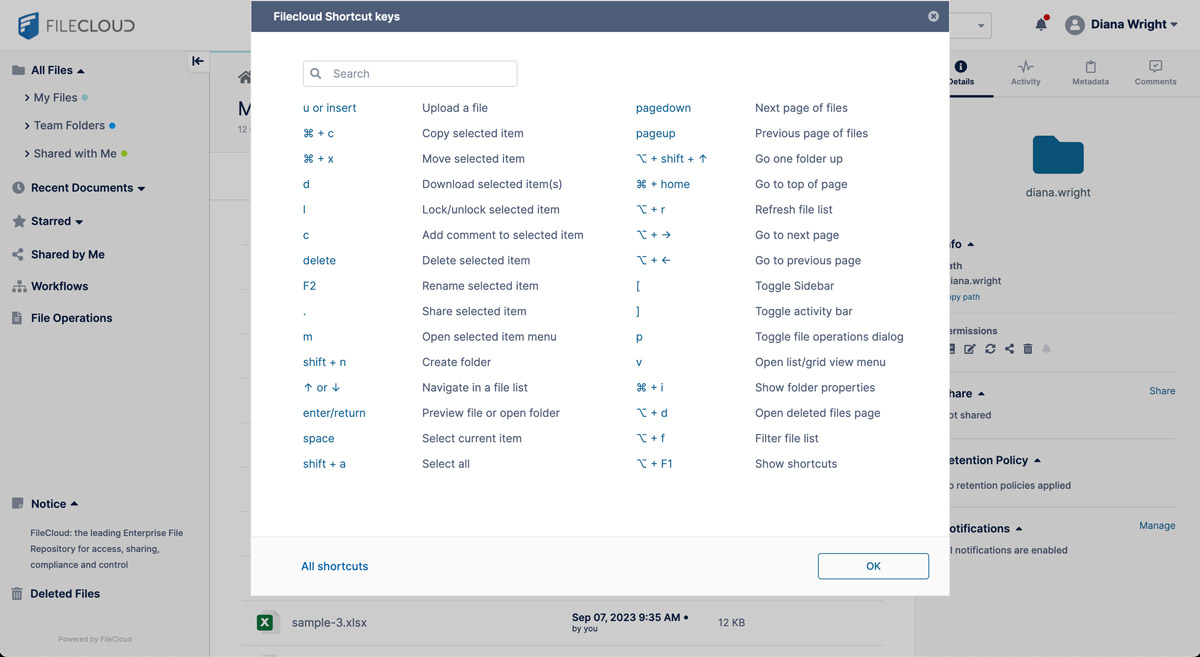
Task: Expand the Starred dropdown
Action: point(79,222)
